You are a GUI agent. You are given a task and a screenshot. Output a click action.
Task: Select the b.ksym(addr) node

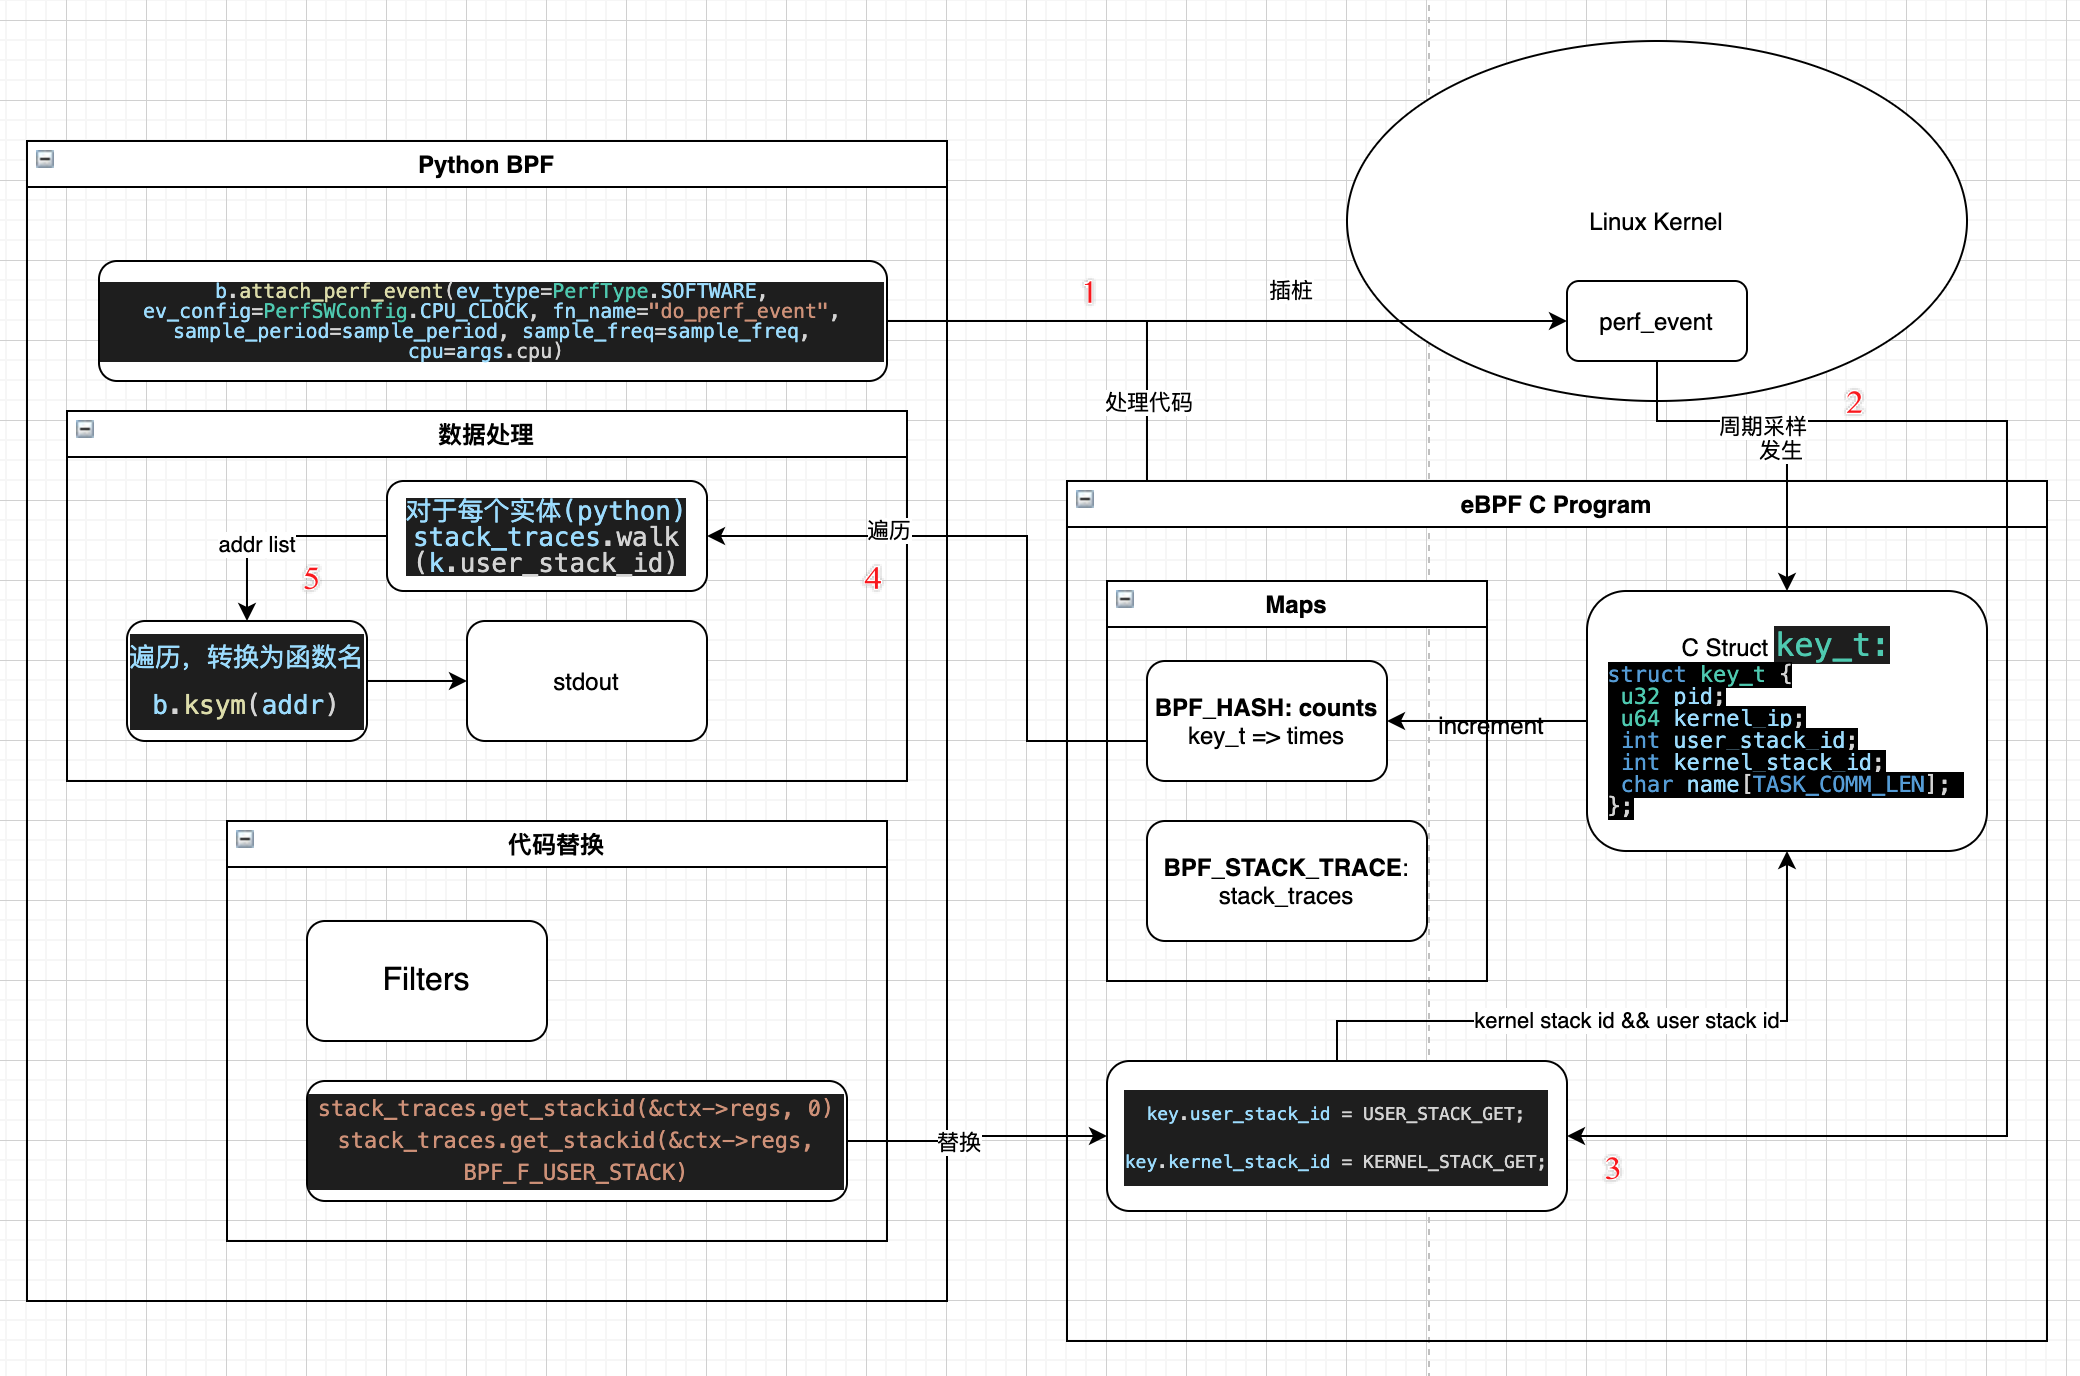pyautogui.click(x=247, y=681)
